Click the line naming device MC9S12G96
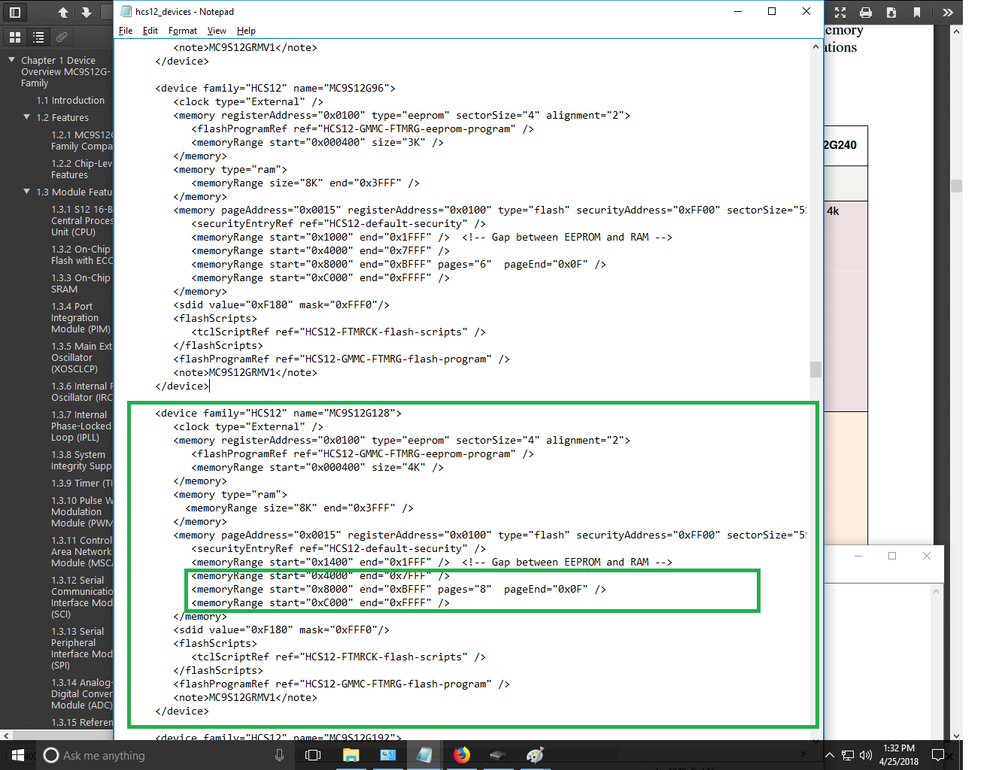The width and height of the screenshot is (999, 770). [275, 88]
